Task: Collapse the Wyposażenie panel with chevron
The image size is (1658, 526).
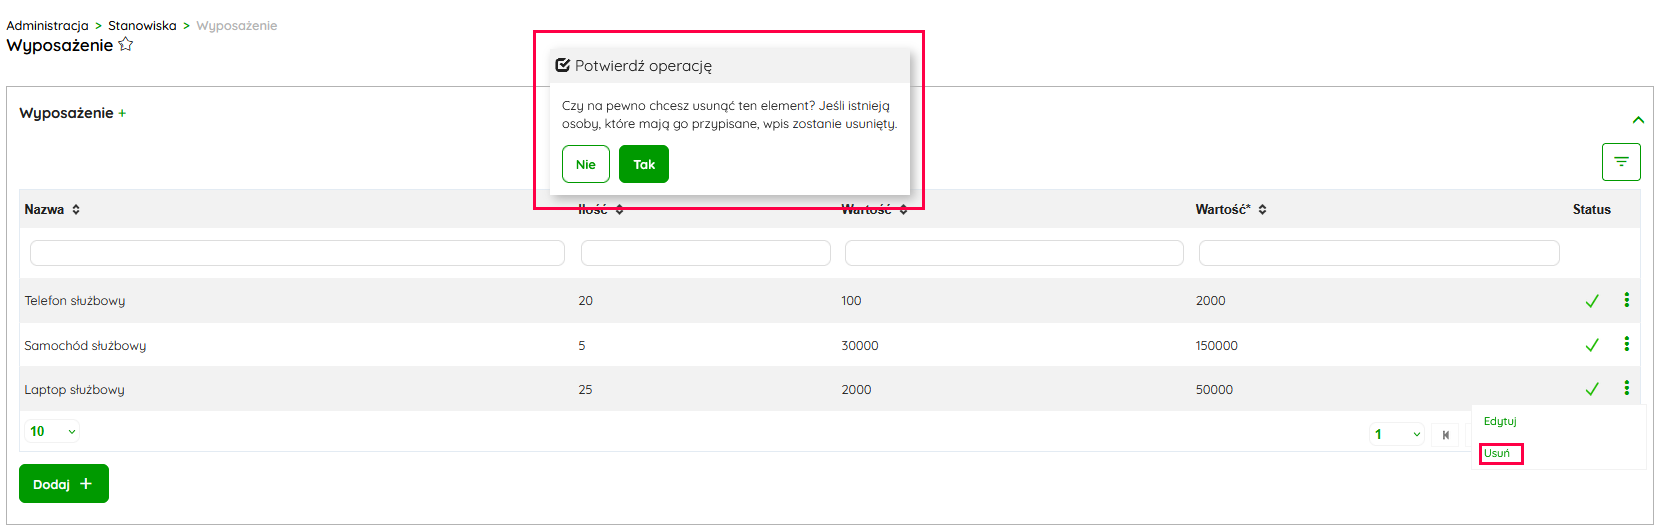Action: pyautogui.click(x=1638, y=120)
